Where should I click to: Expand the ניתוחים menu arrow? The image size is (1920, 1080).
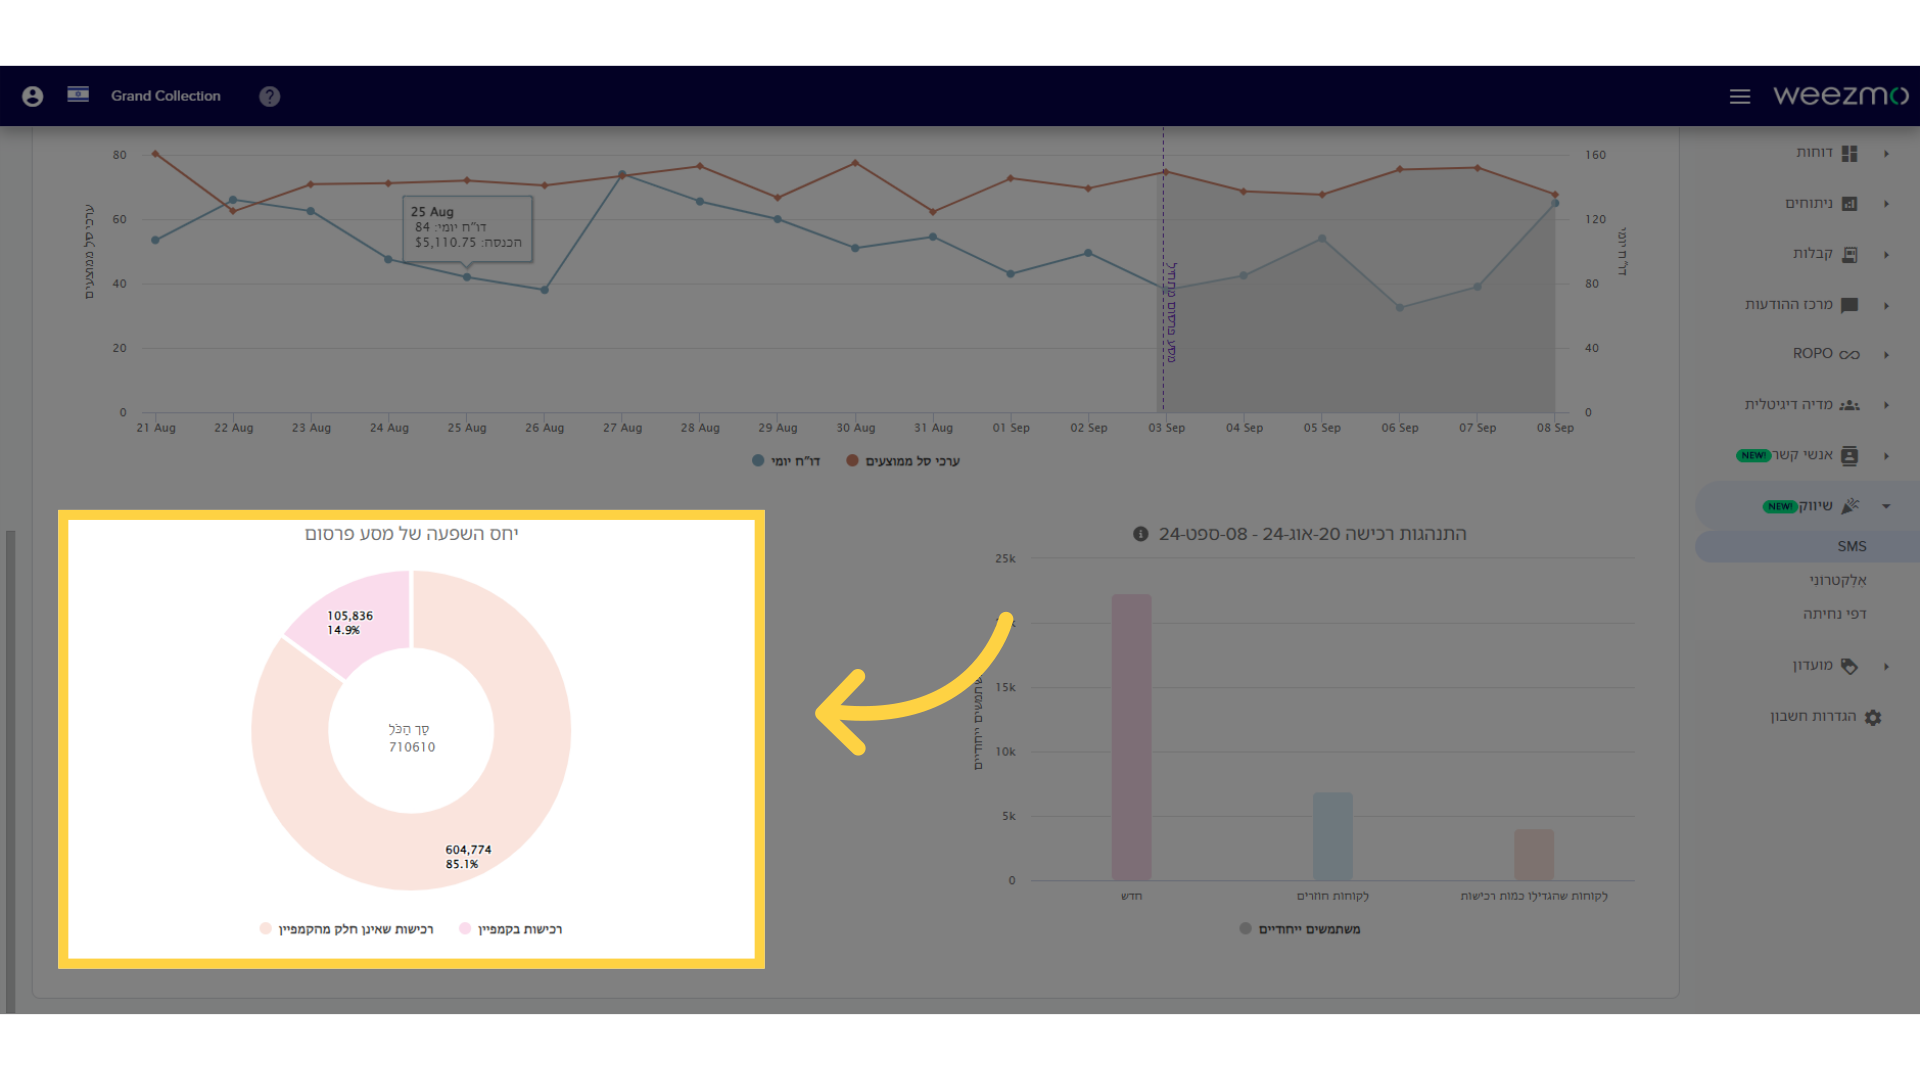(x=1887, y=204)
